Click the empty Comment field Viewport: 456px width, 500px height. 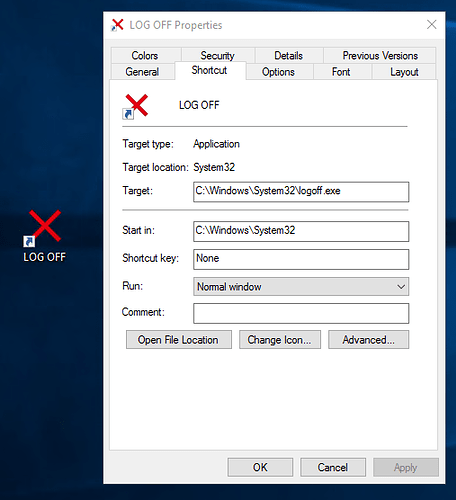pos(301,313)
